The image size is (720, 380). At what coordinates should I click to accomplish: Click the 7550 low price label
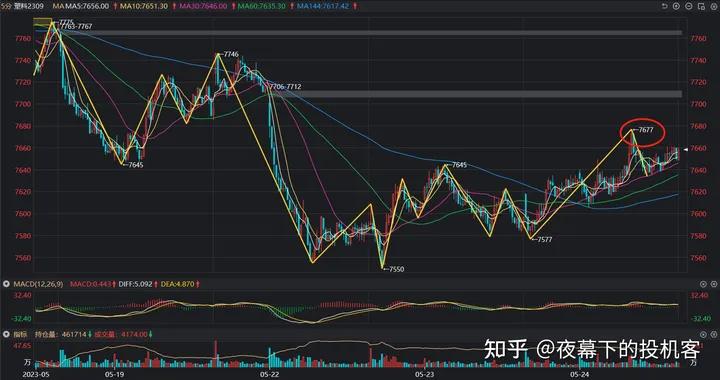point(396,269)
